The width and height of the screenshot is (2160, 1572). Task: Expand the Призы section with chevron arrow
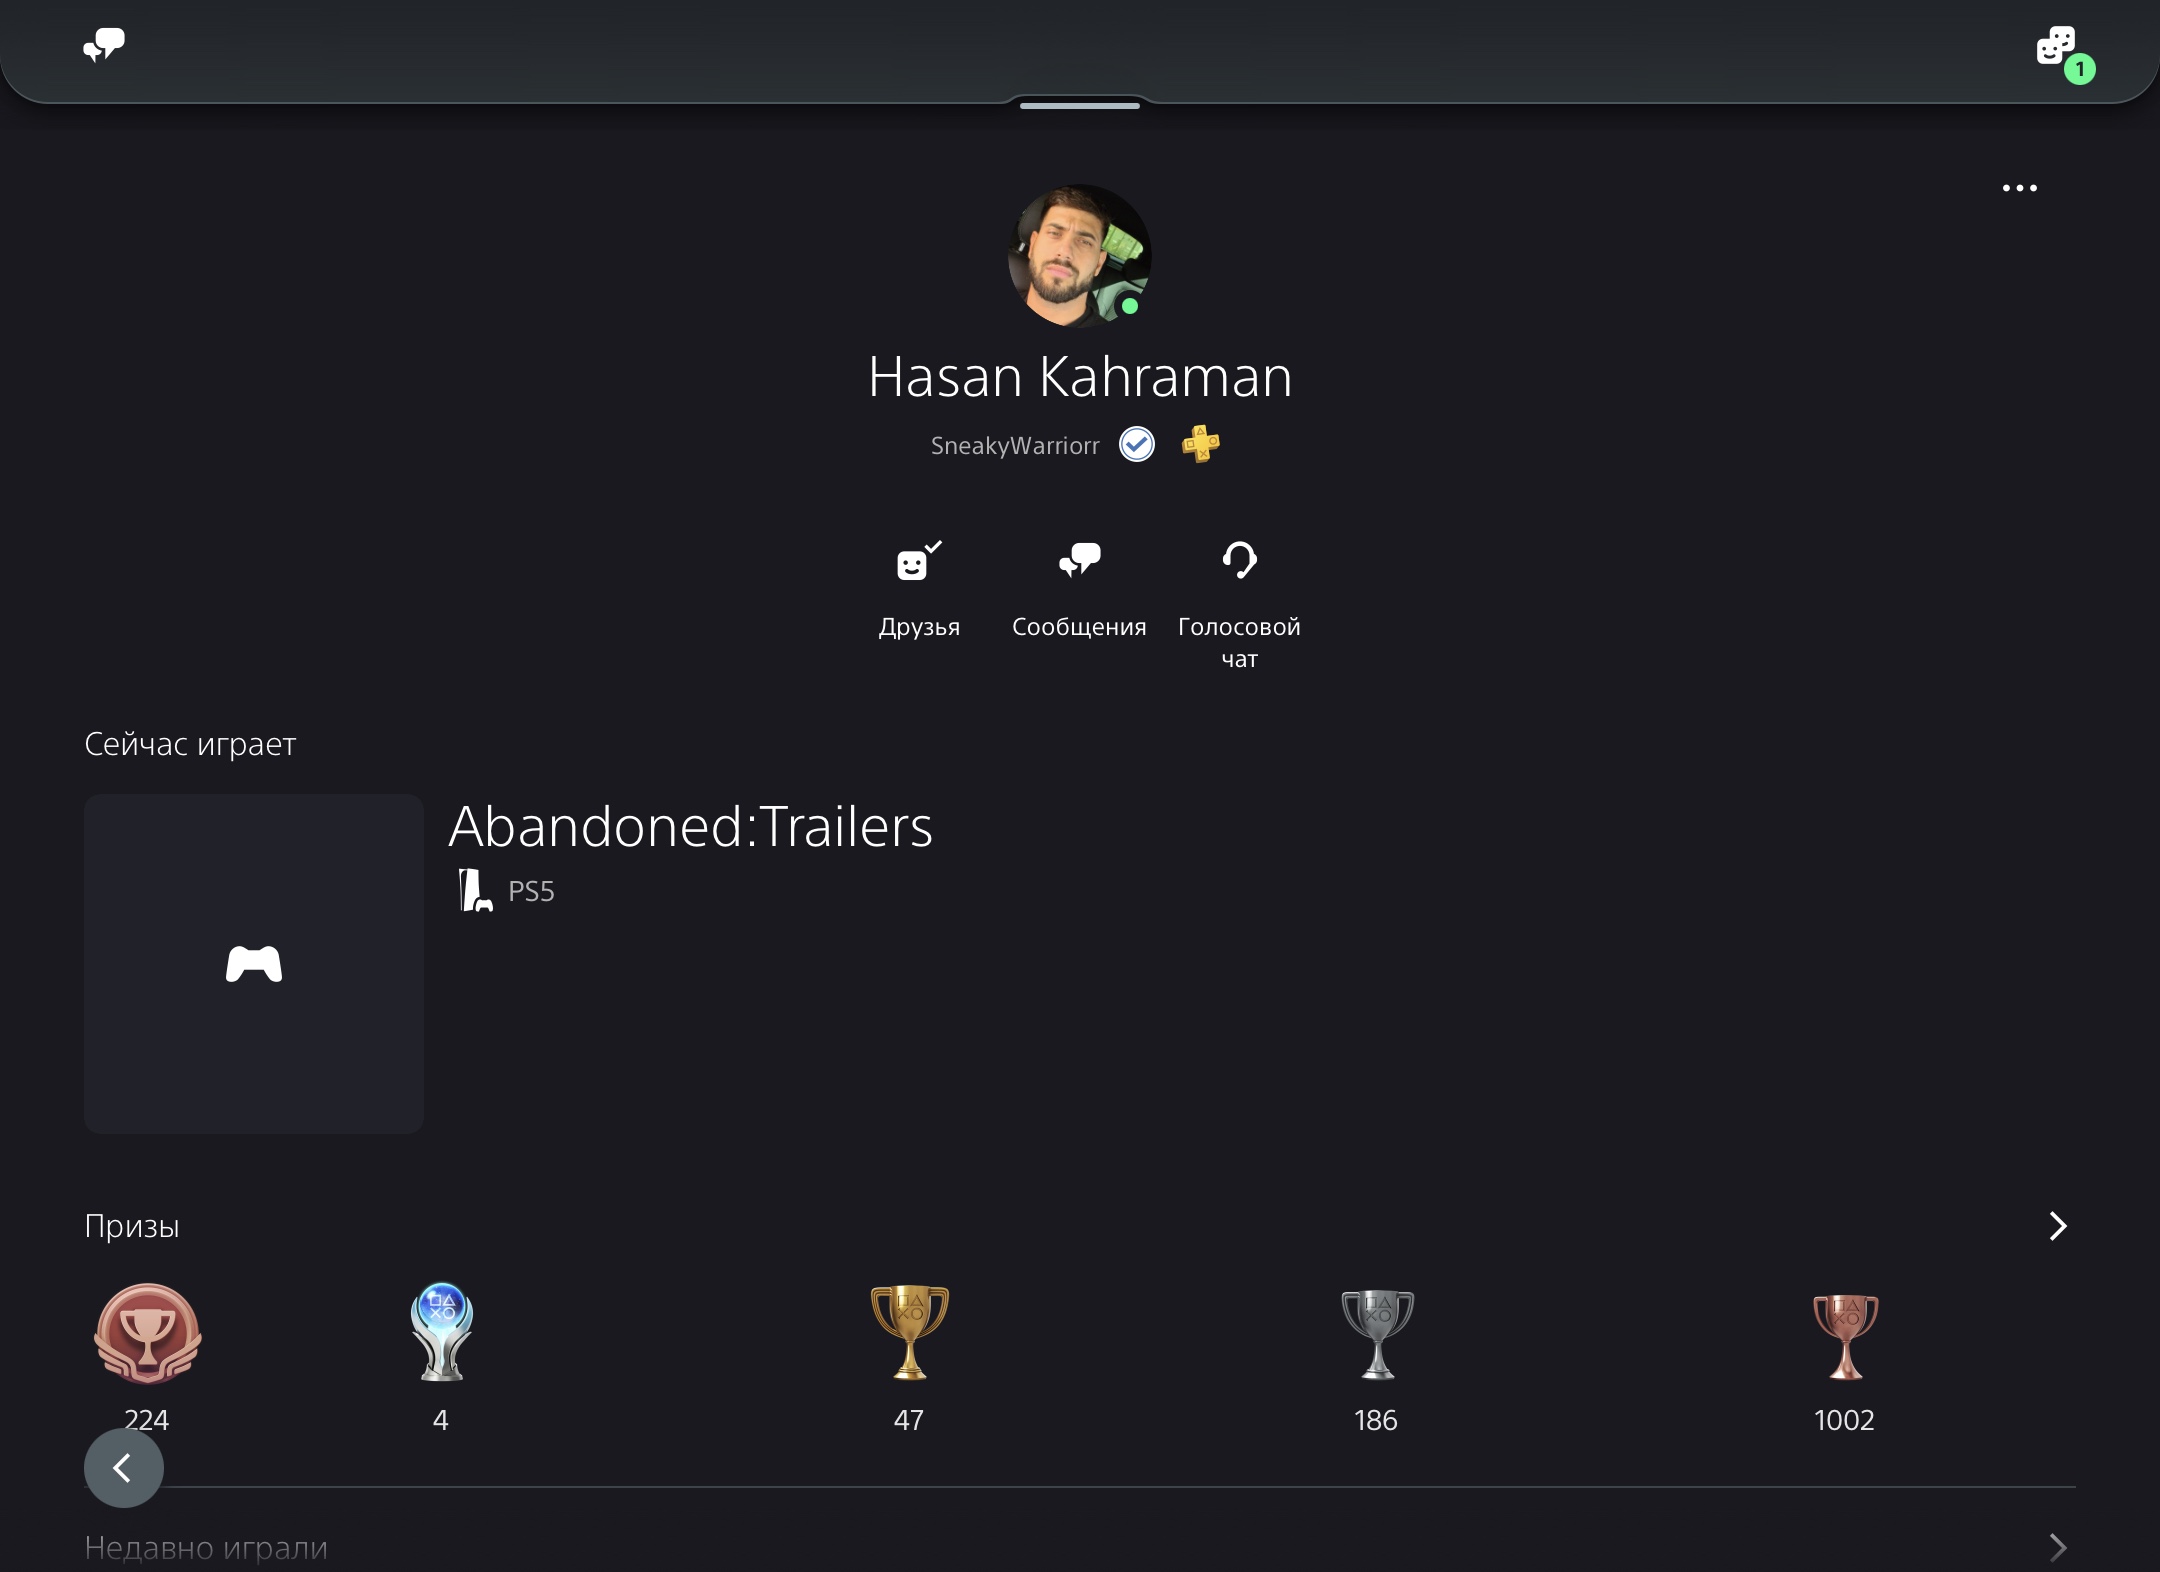pyautogui.click(x=2057, y=1226)
